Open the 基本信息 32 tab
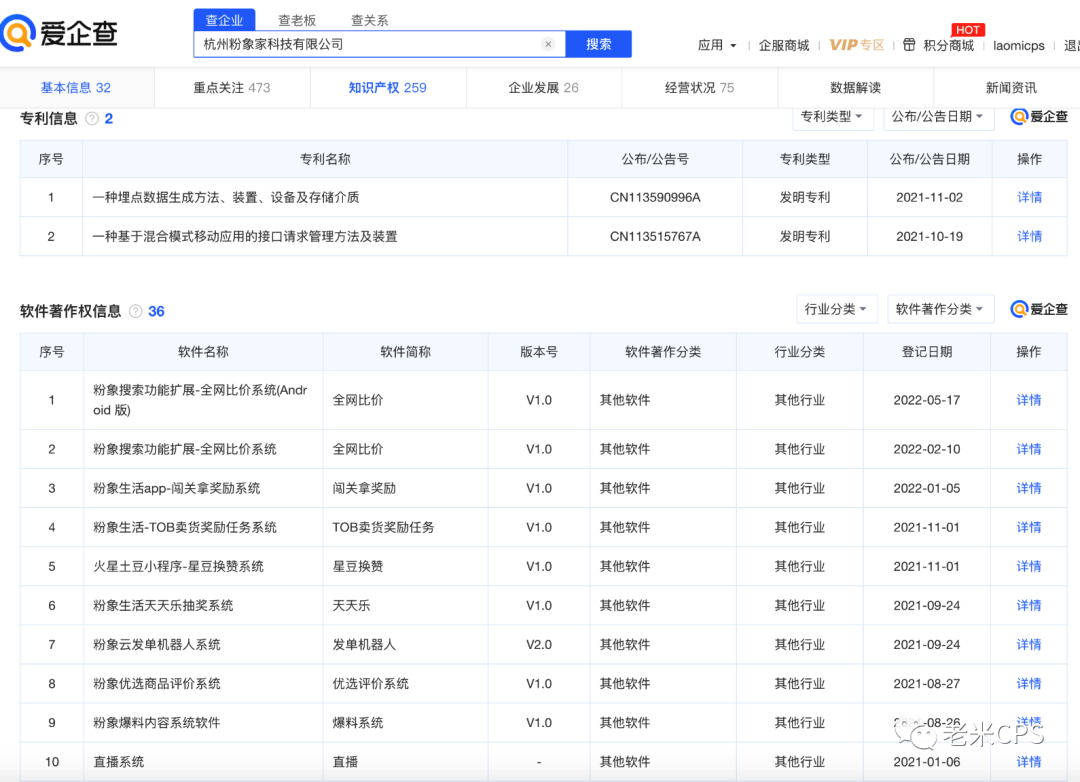The image size is (1080, 782). [x=76, y=88]
